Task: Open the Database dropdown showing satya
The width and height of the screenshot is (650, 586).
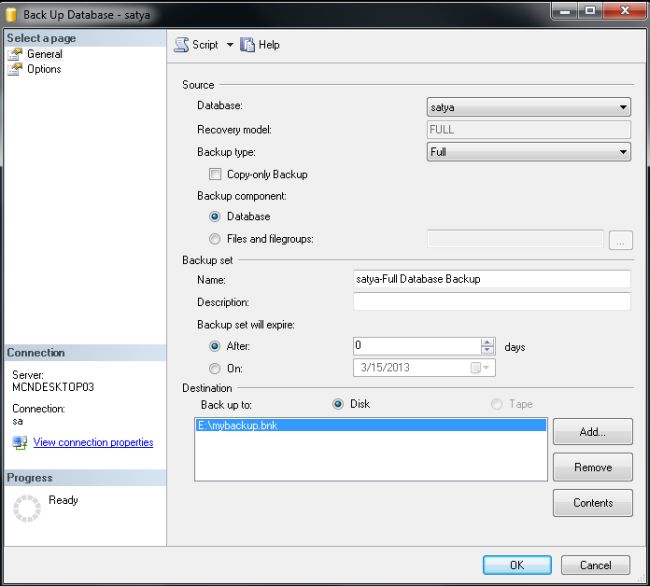Action: (x=529, y=107)
